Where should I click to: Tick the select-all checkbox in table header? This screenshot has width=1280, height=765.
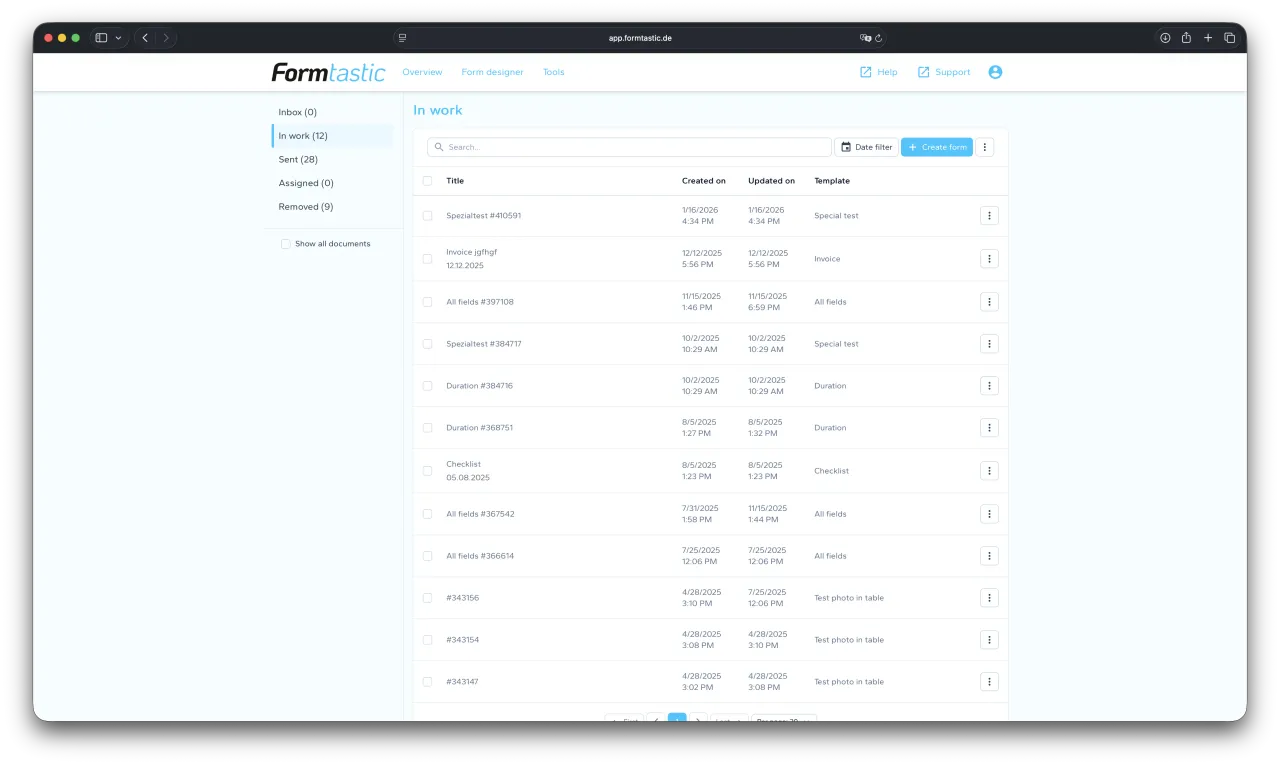(x=428, y=181)
